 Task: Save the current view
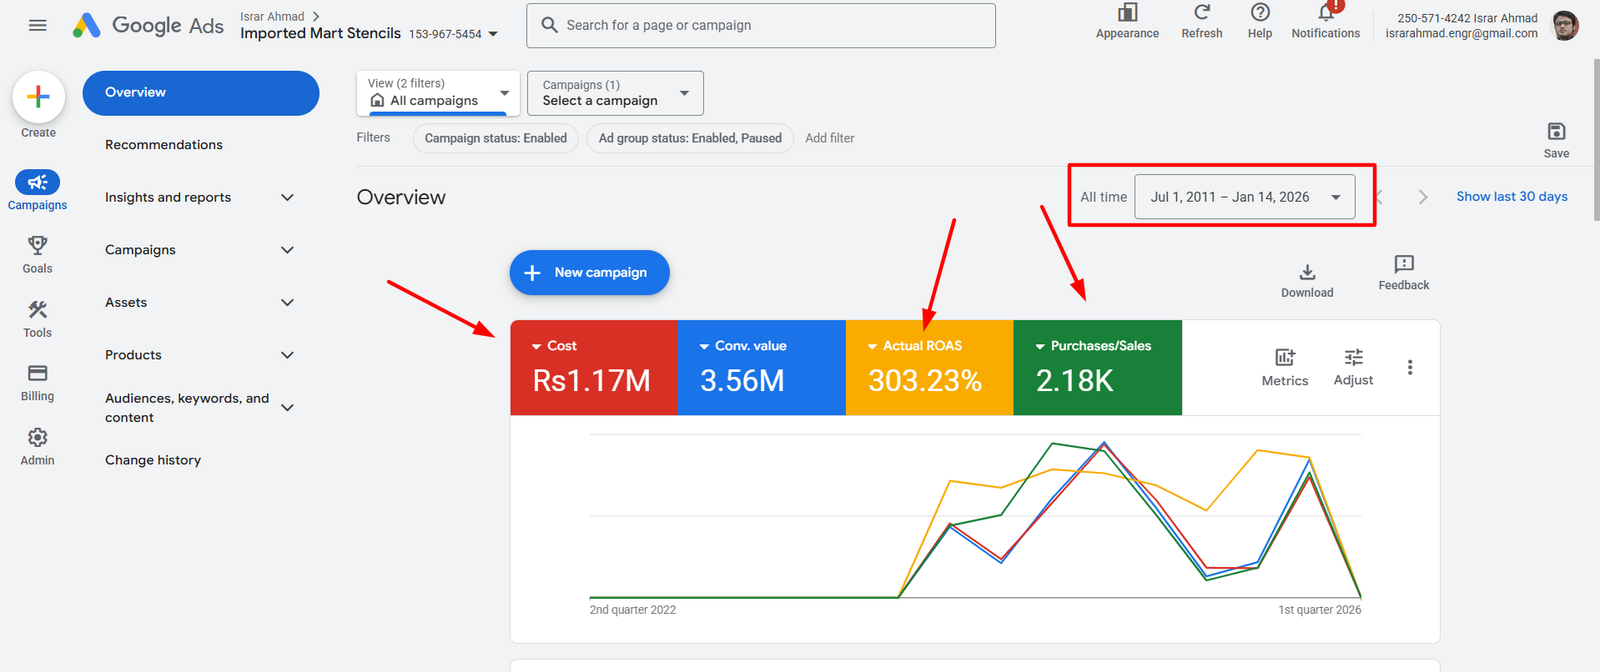coord(1556,132)
